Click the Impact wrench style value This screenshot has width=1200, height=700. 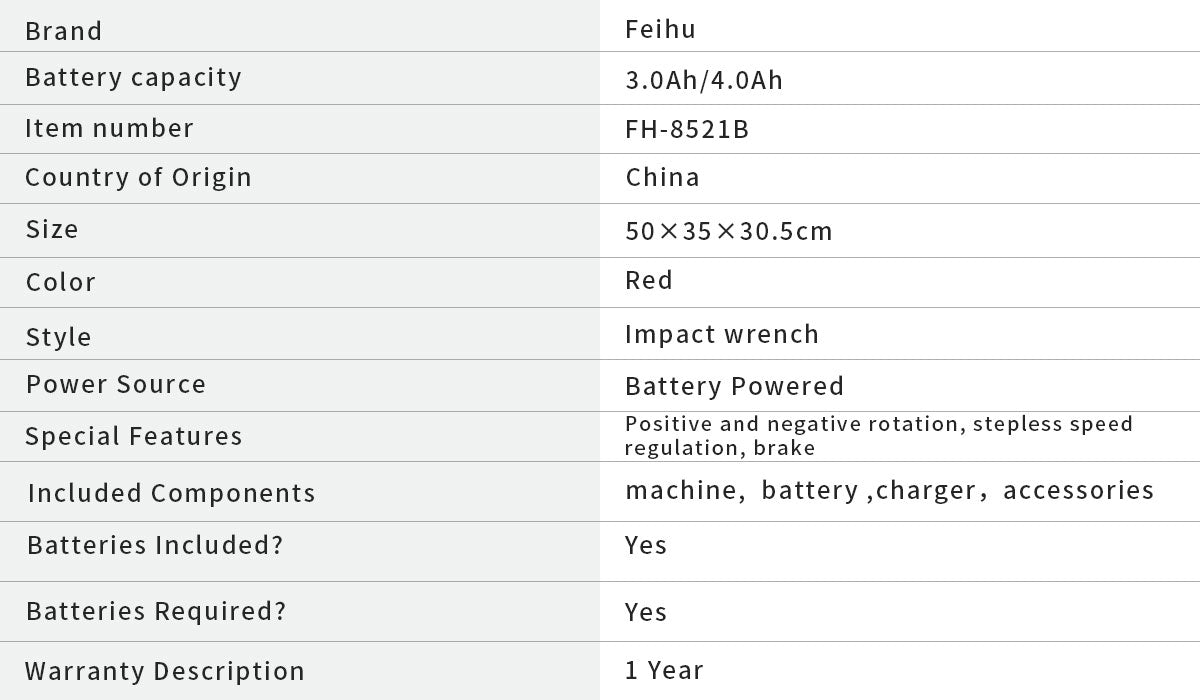tap(721, 334)
